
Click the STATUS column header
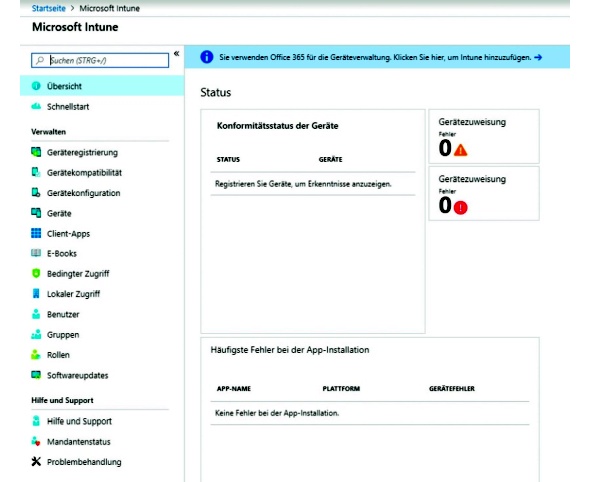click(x=228, y=159)
